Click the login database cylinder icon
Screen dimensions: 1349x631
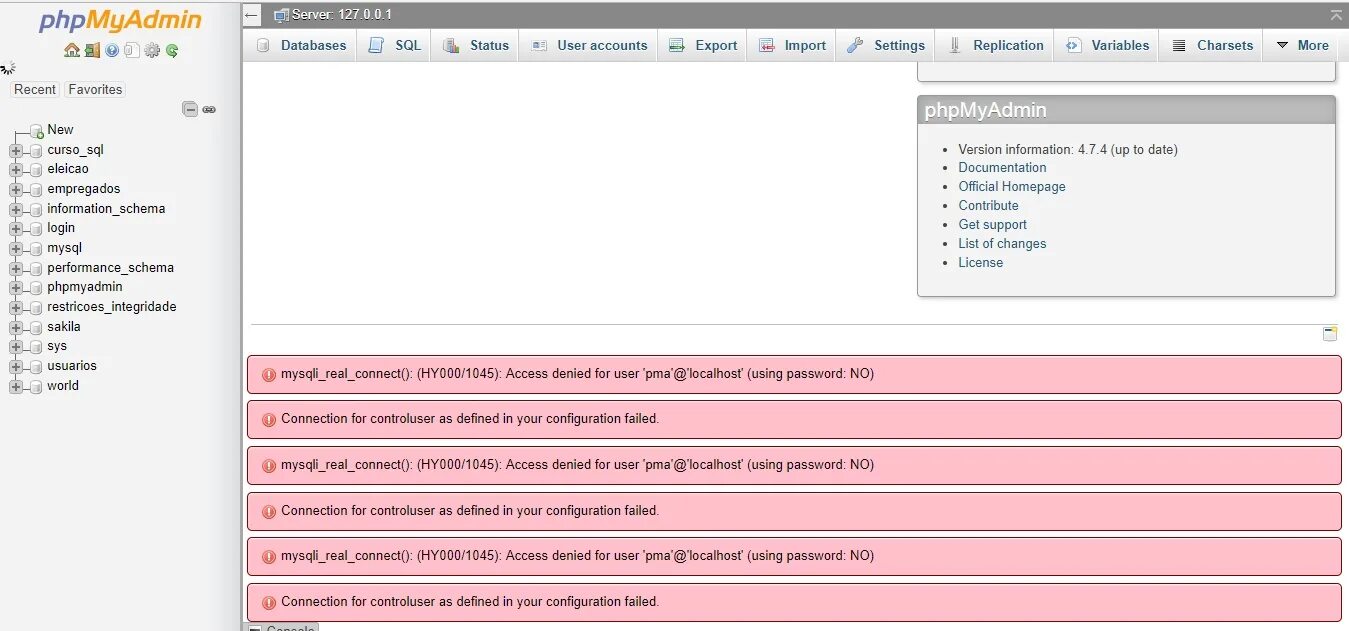click(x=36, y=229)
